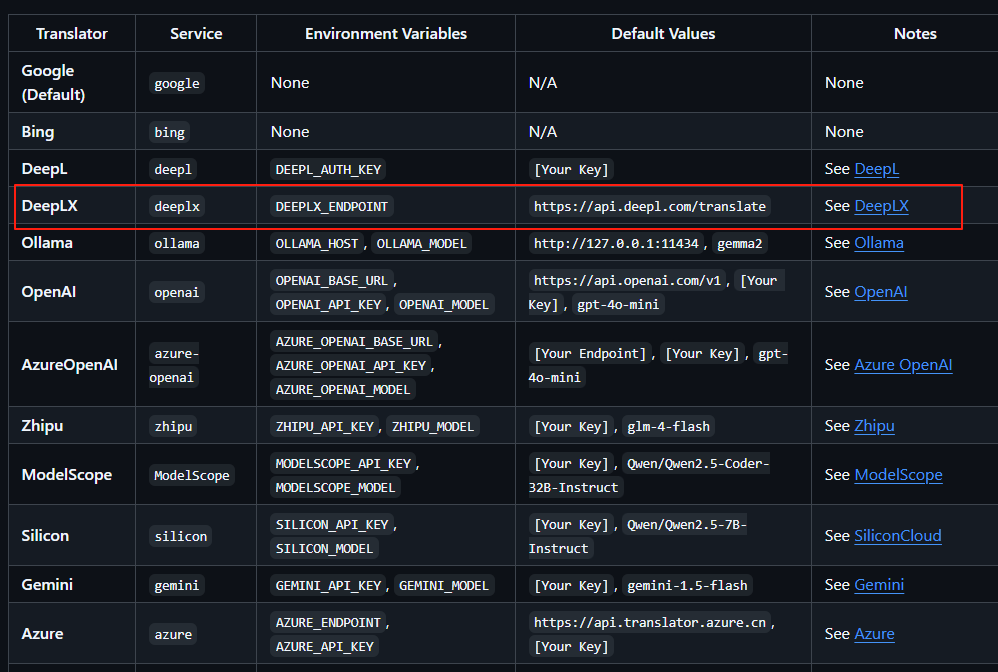Select the gemini-1.5-flash default value
998x672 pixels.
(x=687, y=586)
